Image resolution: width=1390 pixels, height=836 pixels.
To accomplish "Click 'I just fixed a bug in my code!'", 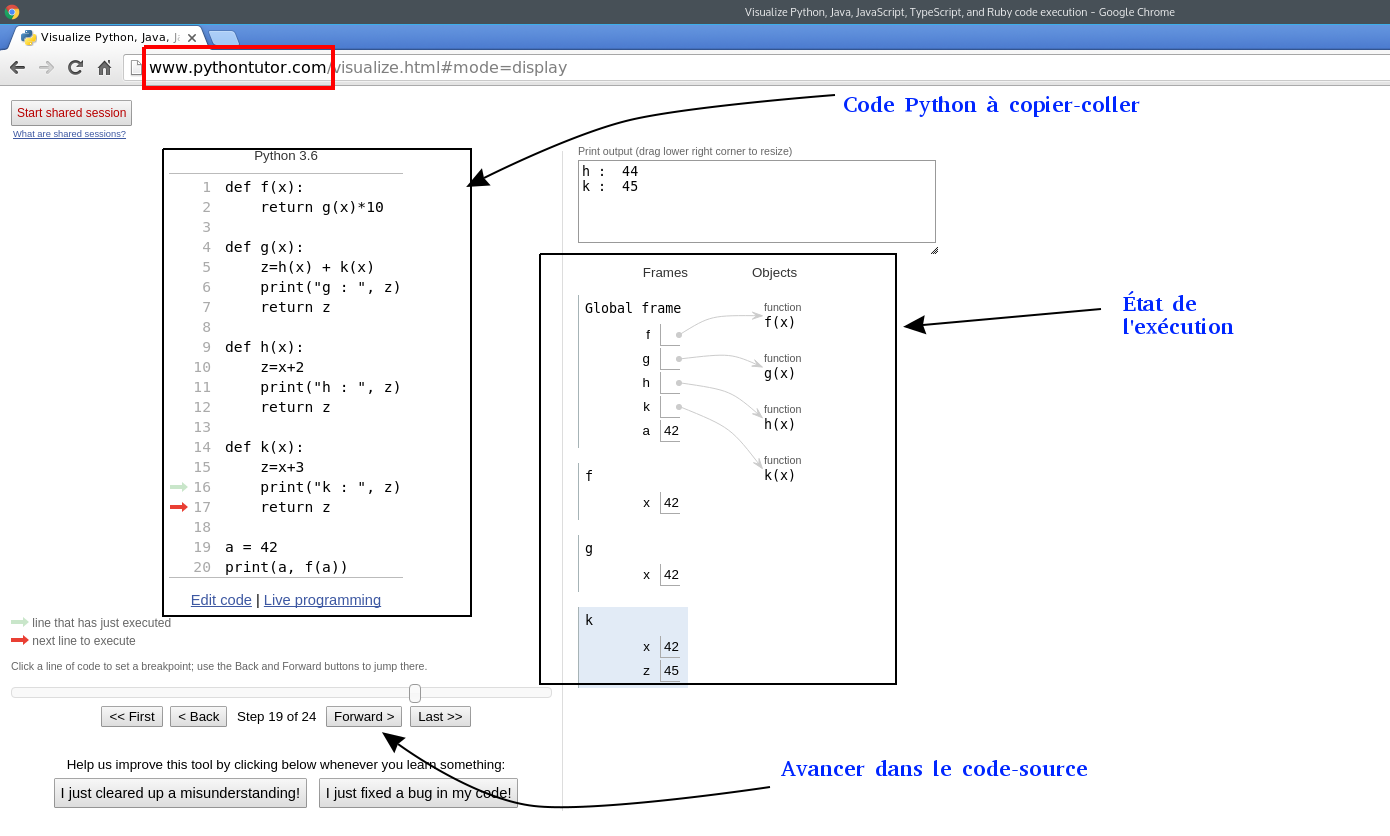I will coord(418,793).
